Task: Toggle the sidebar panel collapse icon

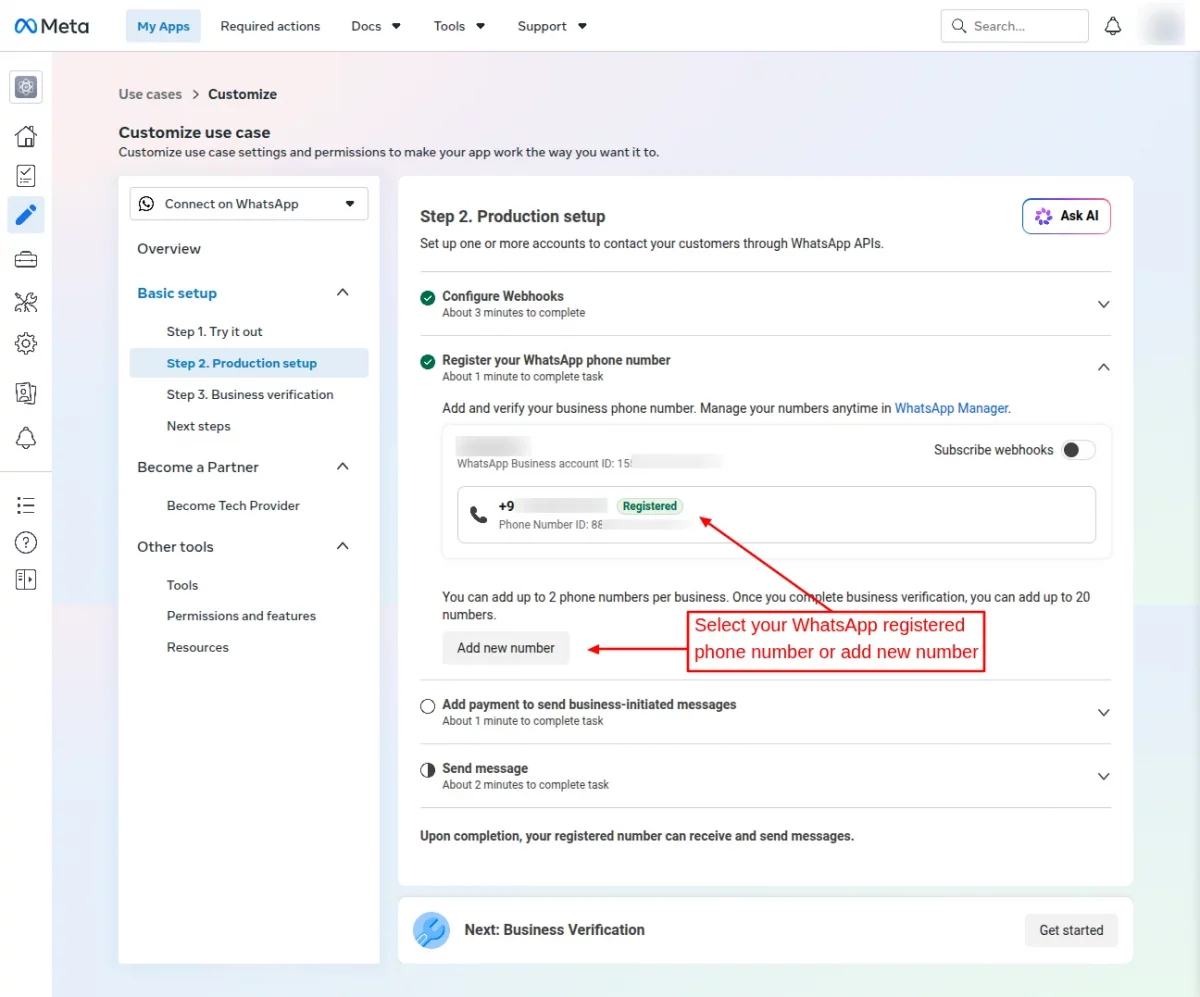Action: coord(26,579)
